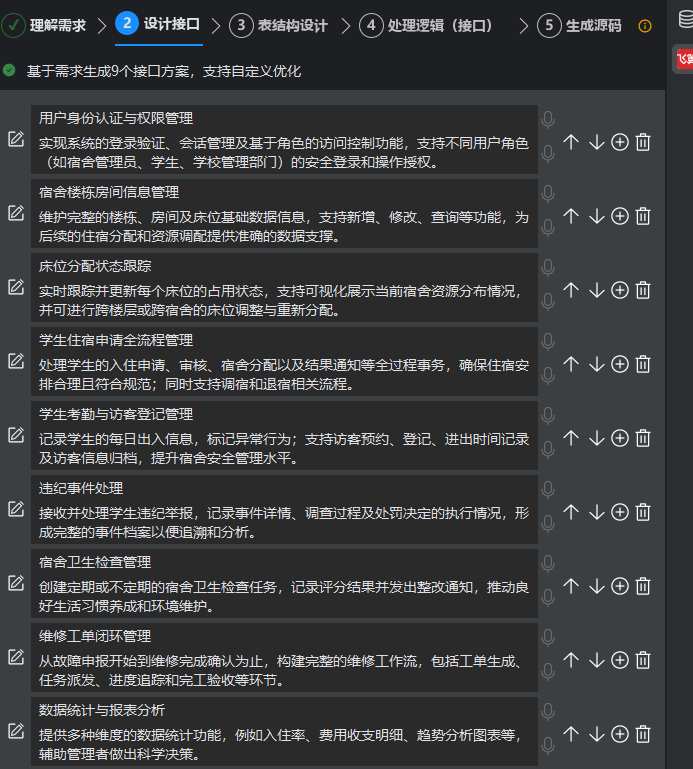Go to step 4 处理逻辑（接口）
This screenshot has width=693, height=769.
(x=426, y=25)
